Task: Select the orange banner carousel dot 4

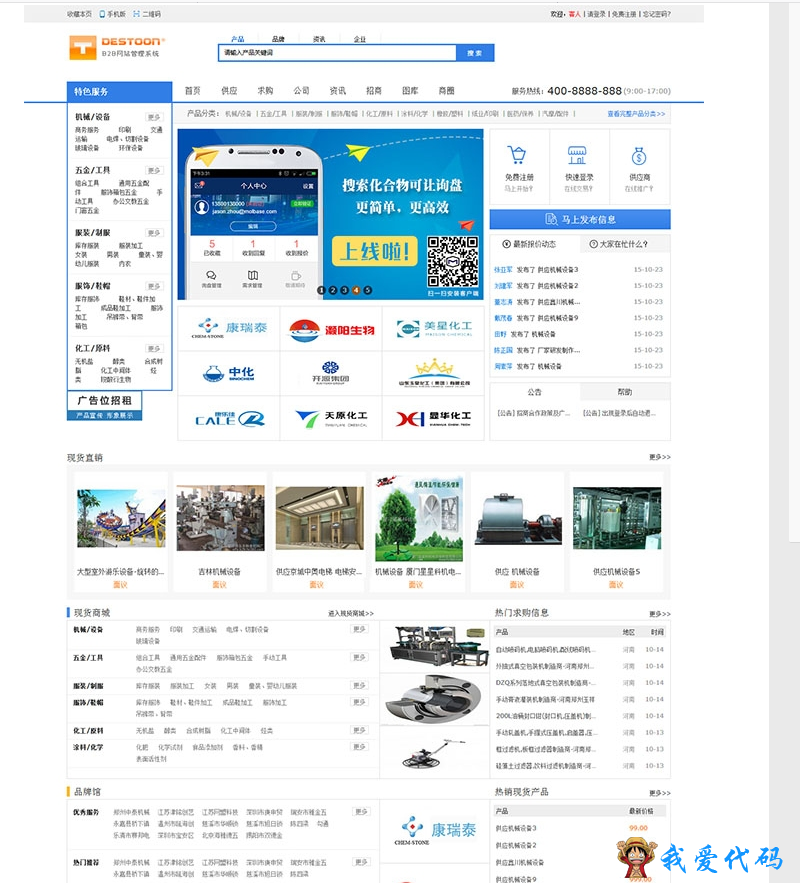Action: coord(356,290)
